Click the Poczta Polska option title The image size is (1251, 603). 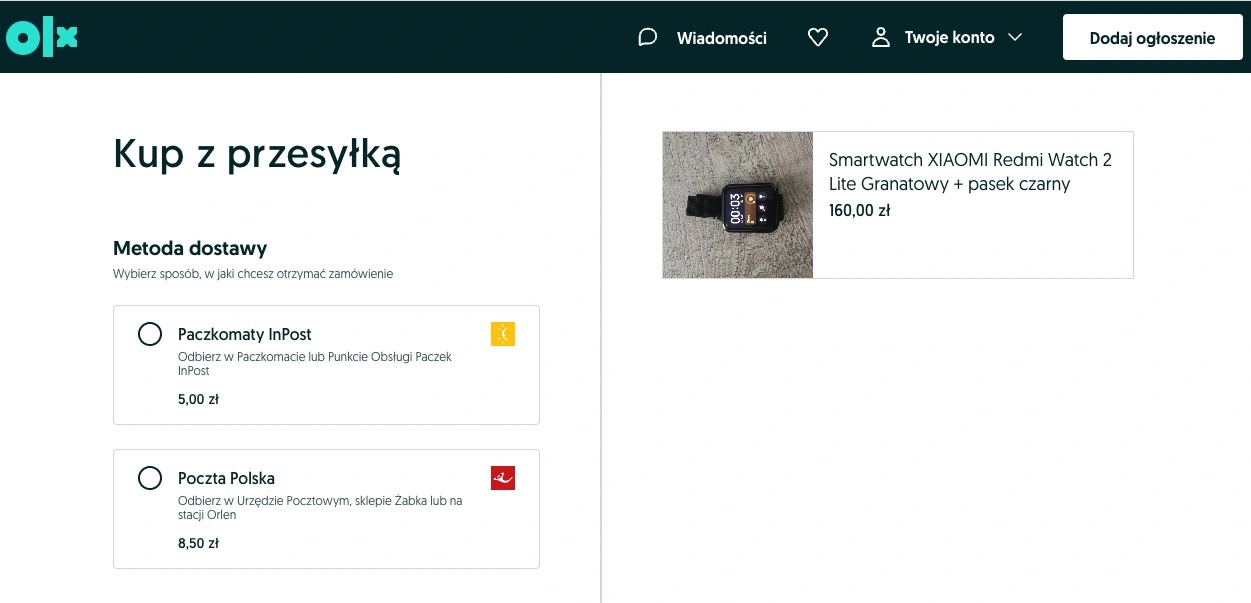coord(226,478)
